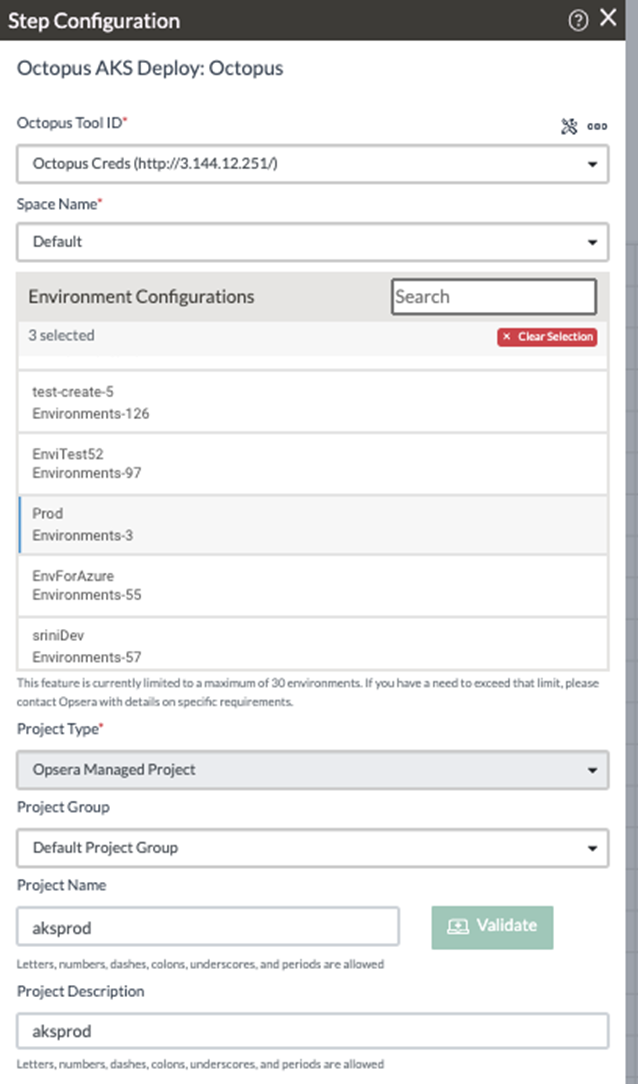Click the Validate button
Image resolution: width=638 pixels, height=1084 pixels.
coord(492,927)
